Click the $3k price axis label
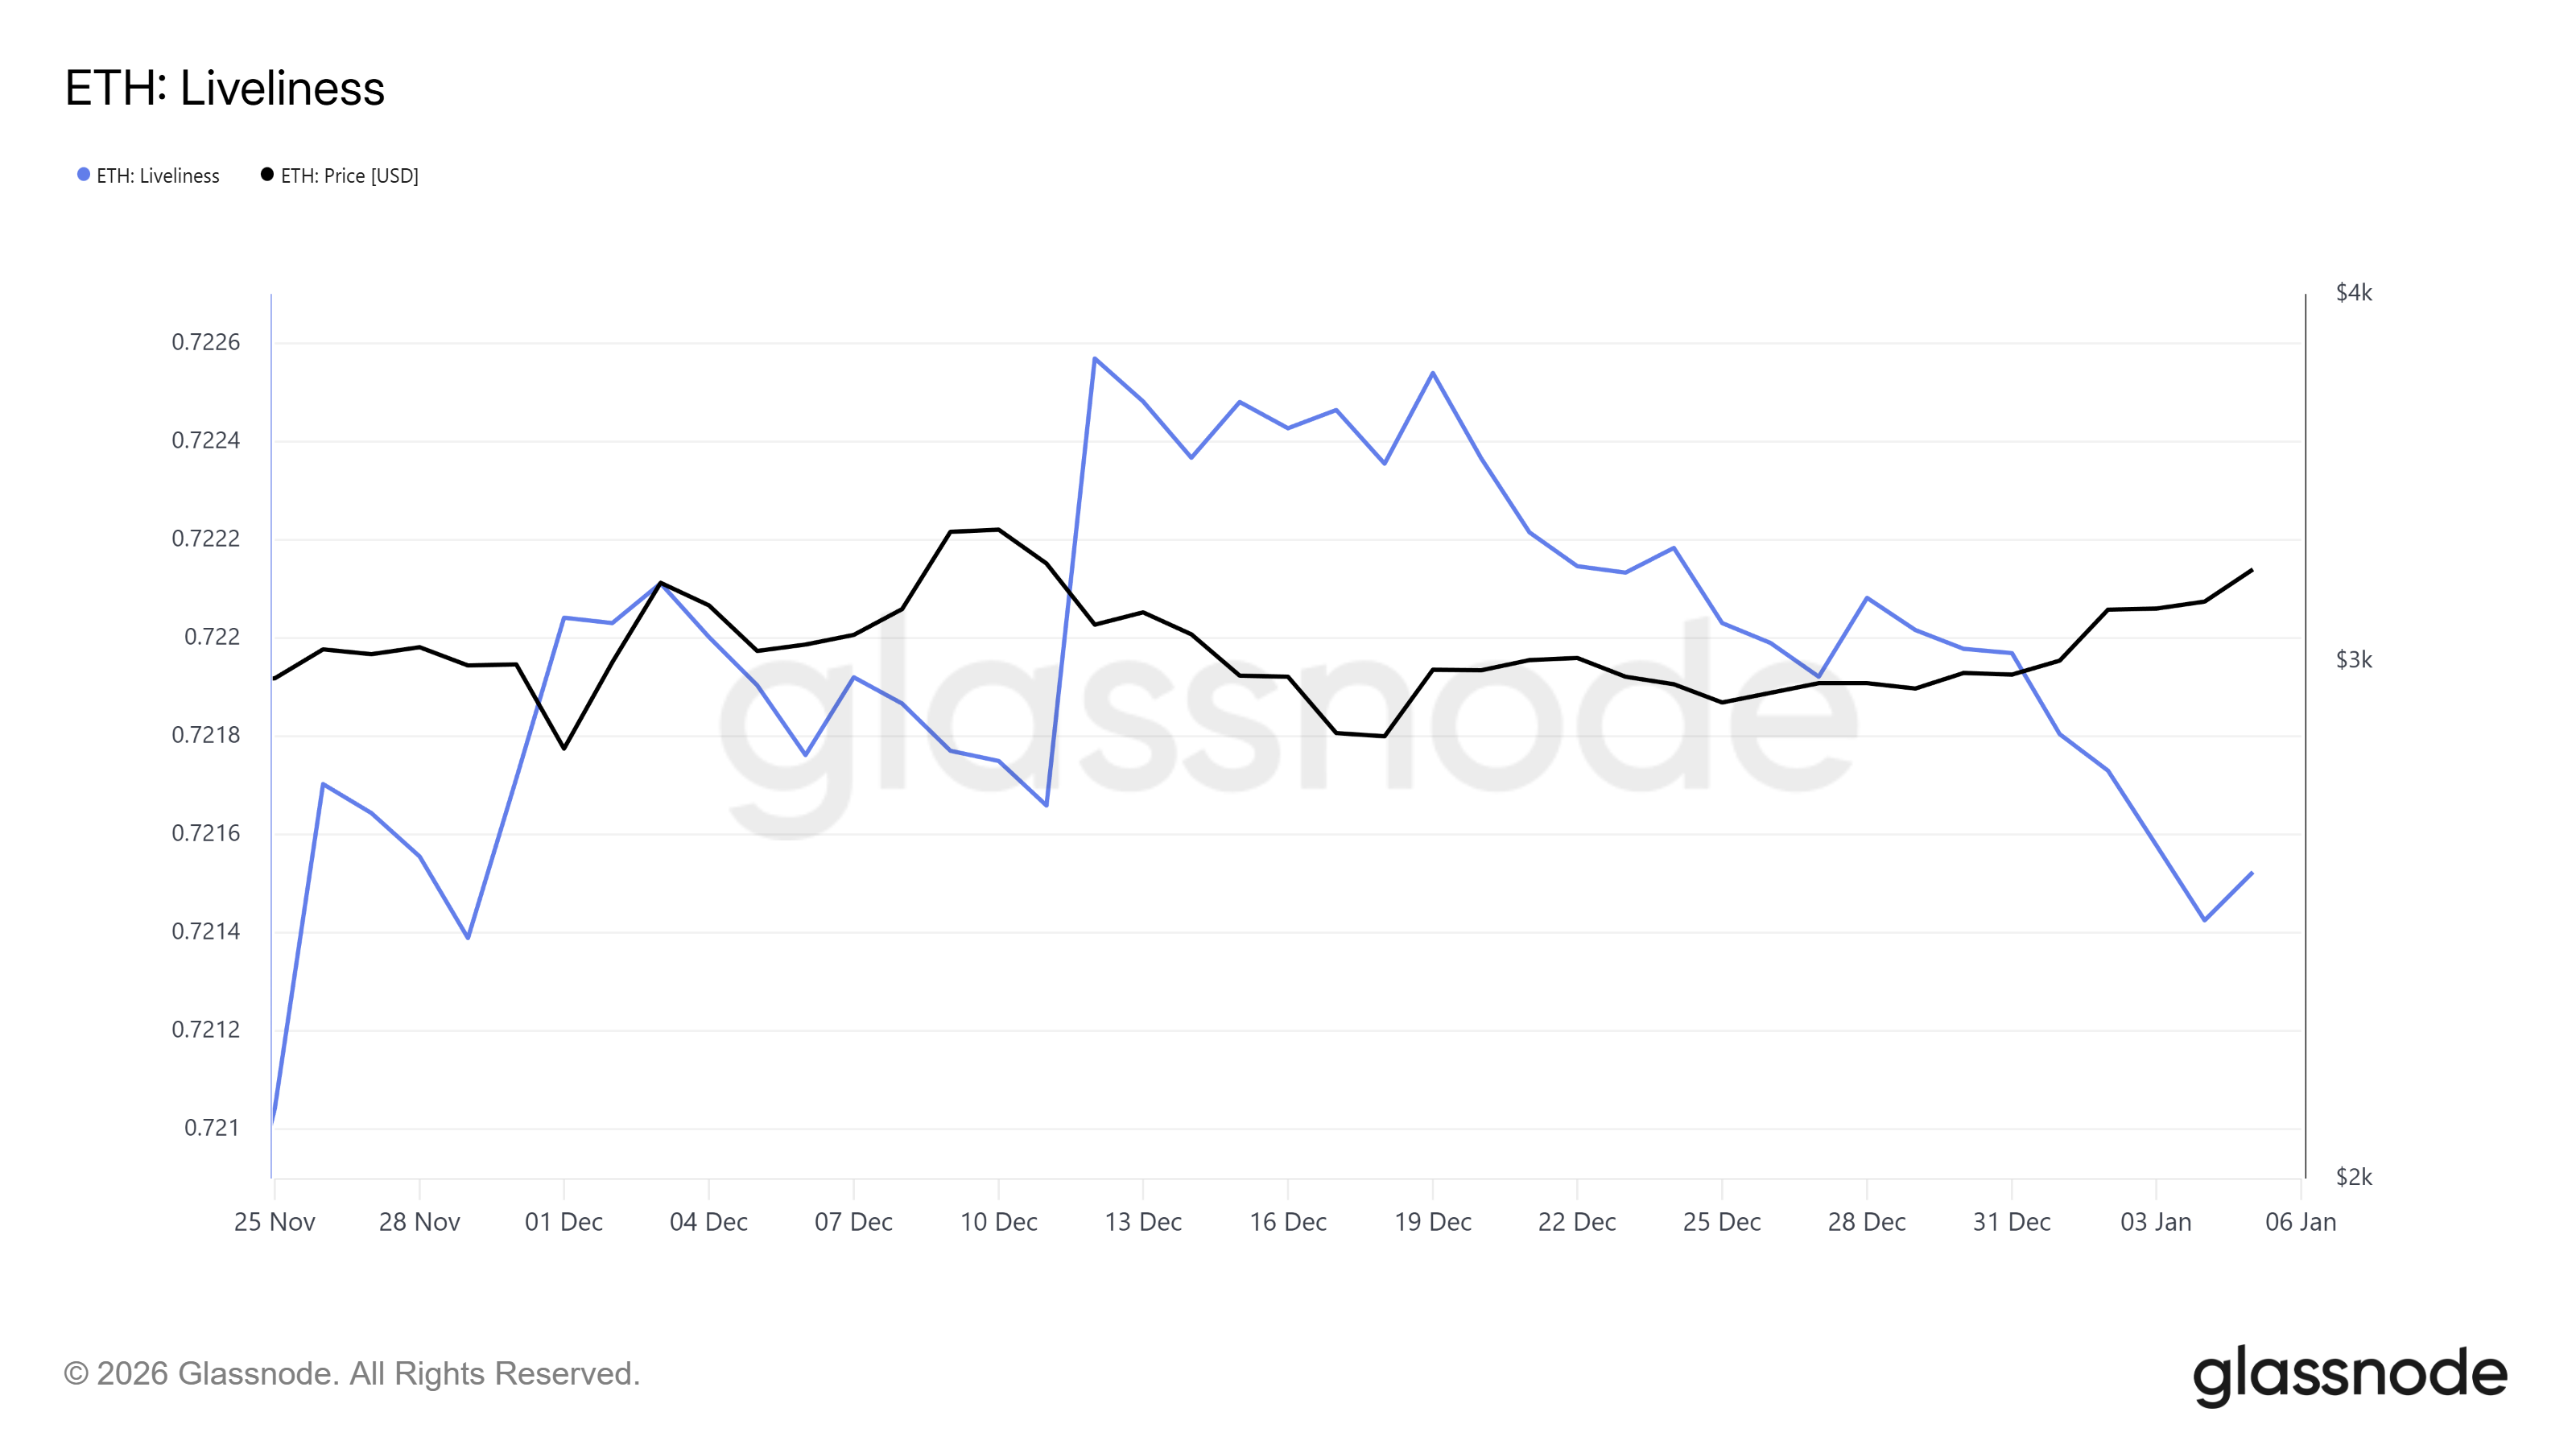Screen dimensions: 2576x1449 [x=2353, y=660]
